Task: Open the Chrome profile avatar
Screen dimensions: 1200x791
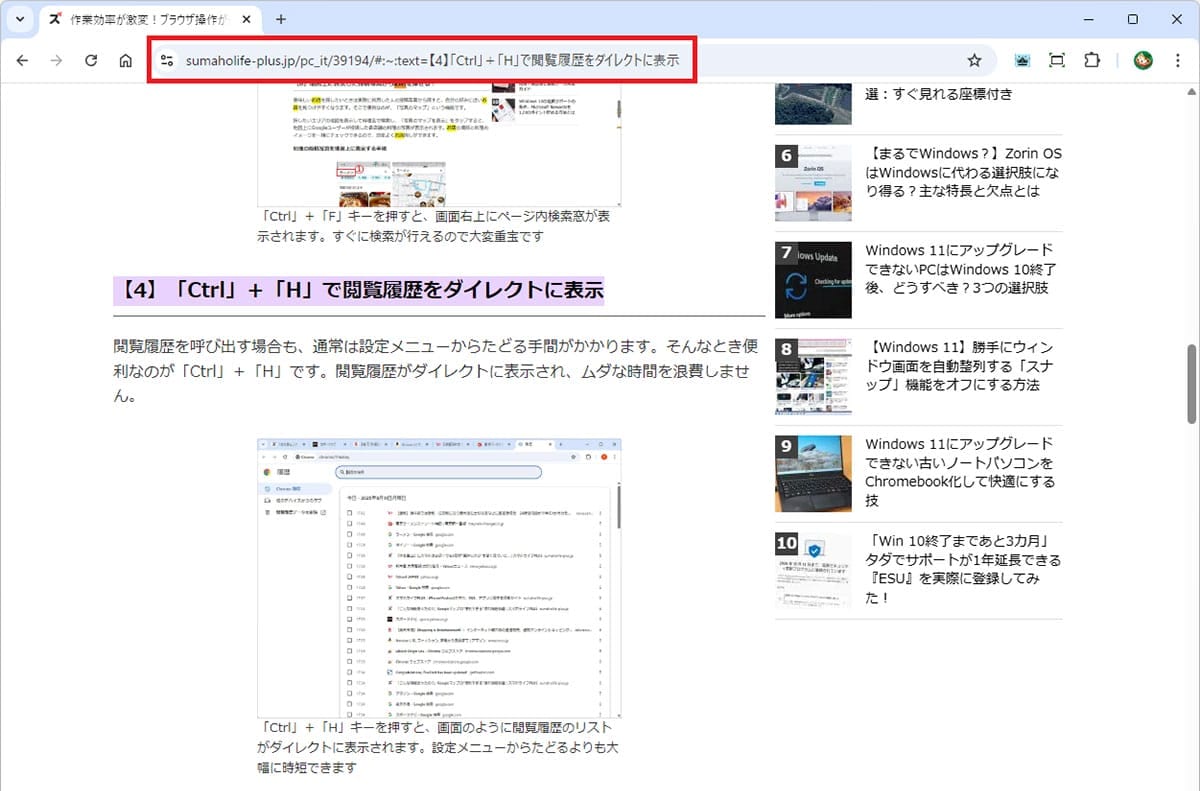Action: click(1143, 61)
